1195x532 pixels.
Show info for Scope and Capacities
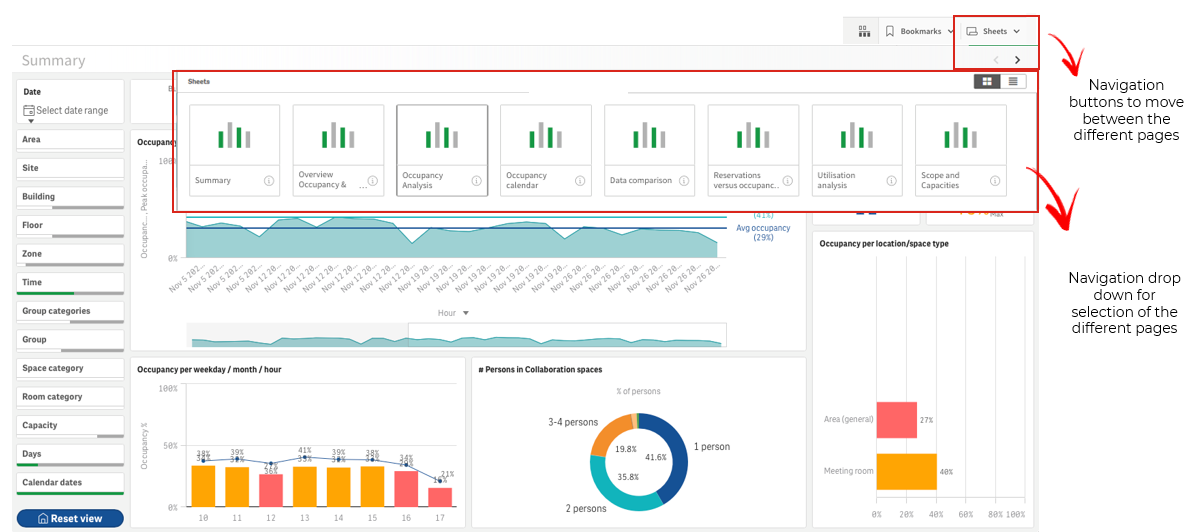coord(995,181)
